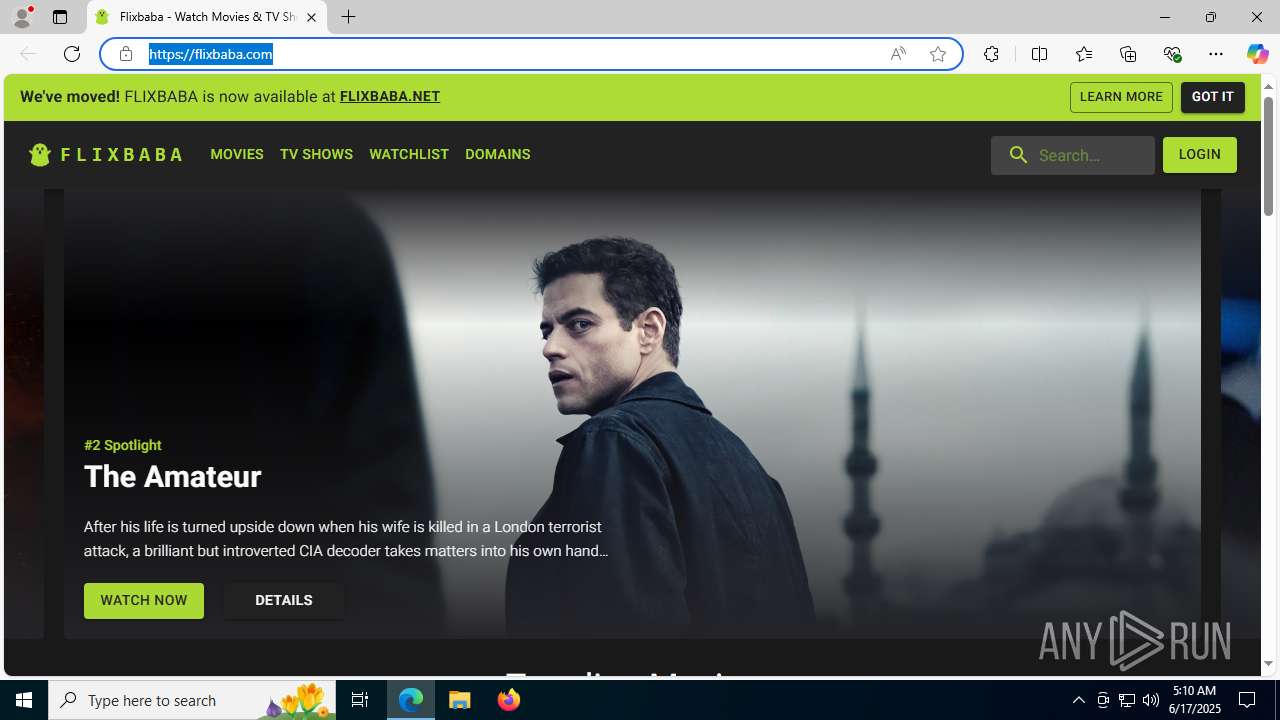Click the address bar URL

(211, 54)
